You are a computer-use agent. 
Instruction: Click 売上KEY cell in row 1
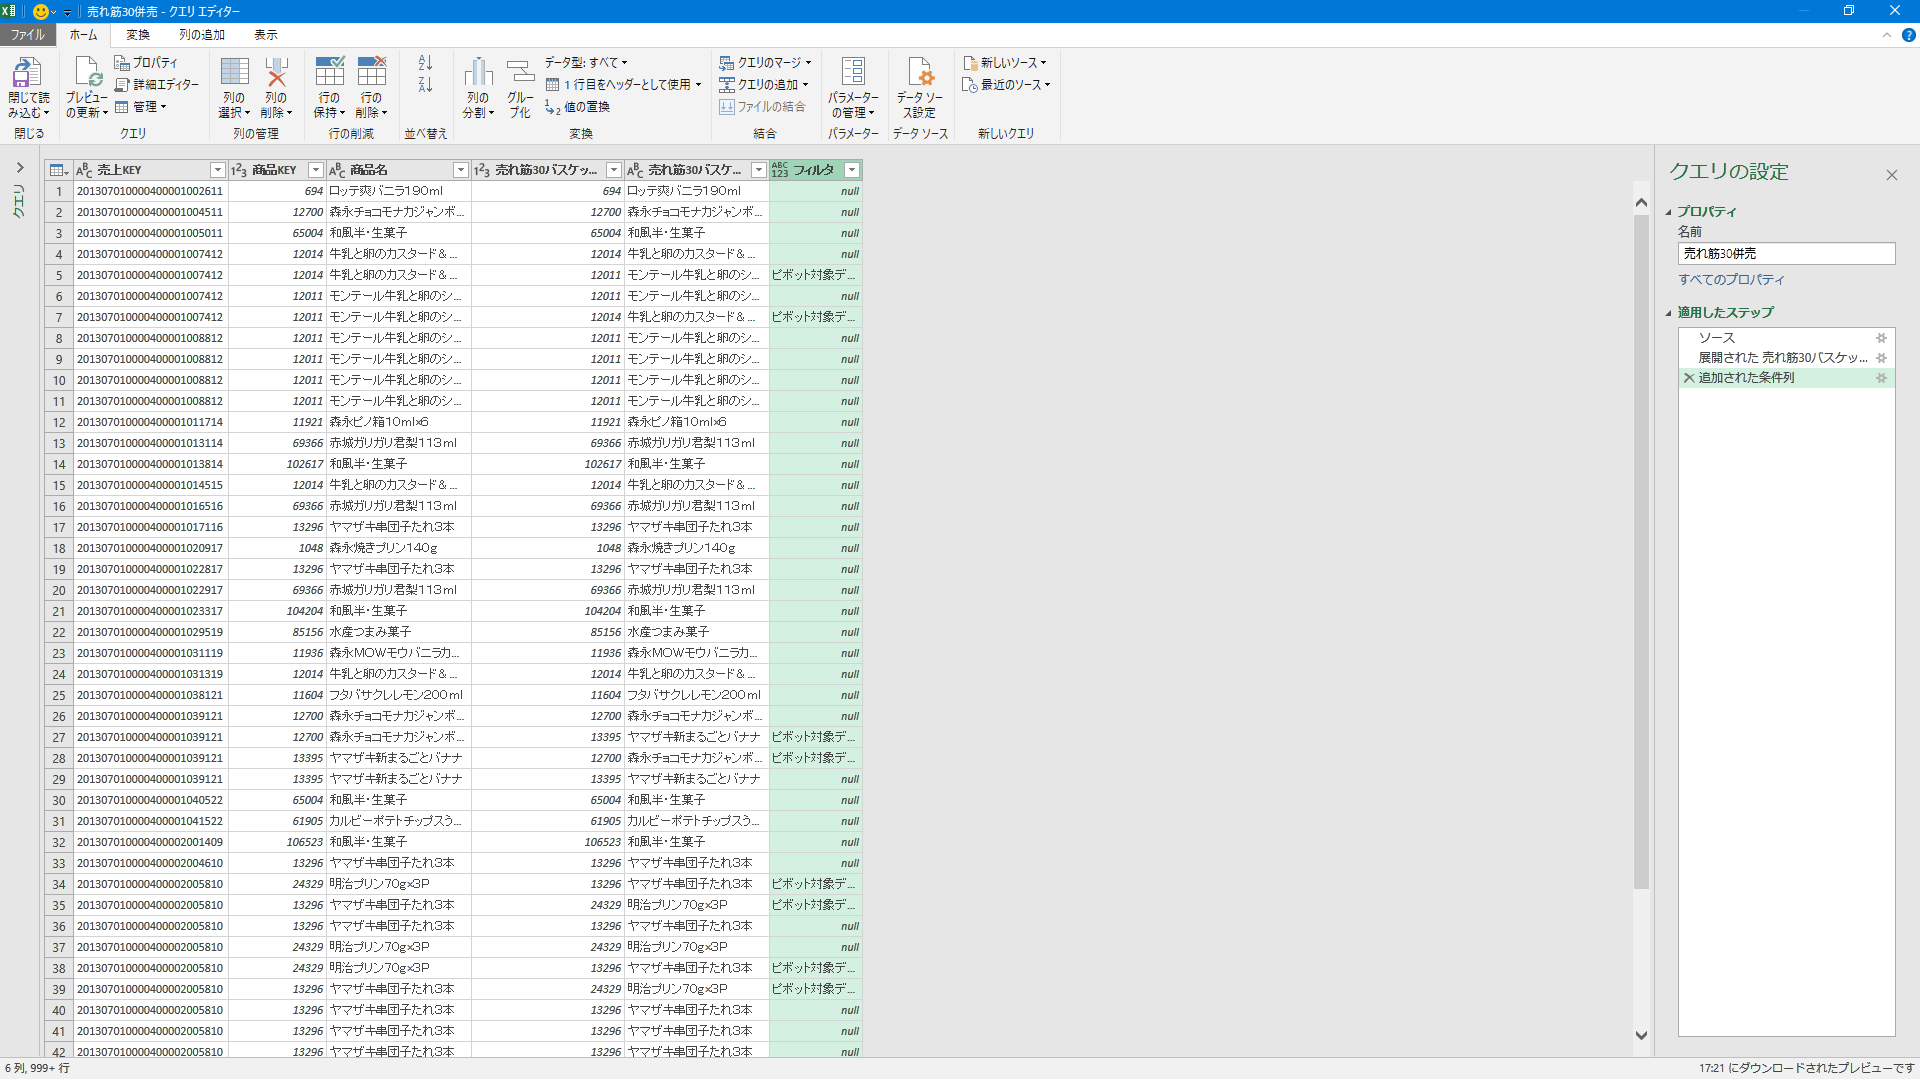(x=150, y=191)
